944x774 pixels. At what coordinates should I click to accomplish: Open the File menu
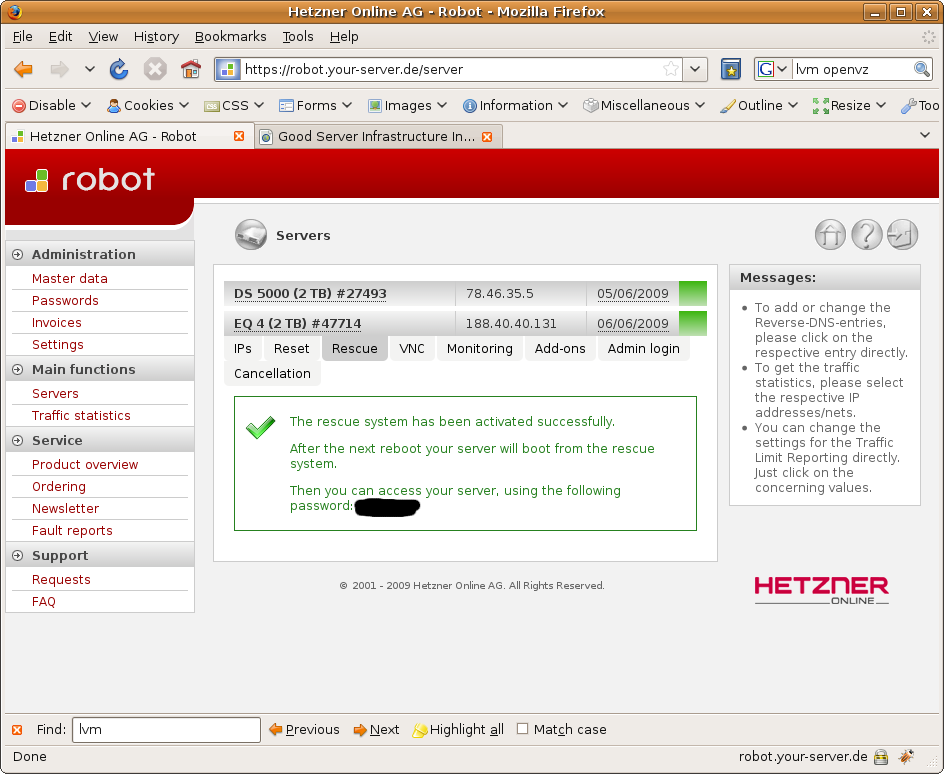point(22,37)
